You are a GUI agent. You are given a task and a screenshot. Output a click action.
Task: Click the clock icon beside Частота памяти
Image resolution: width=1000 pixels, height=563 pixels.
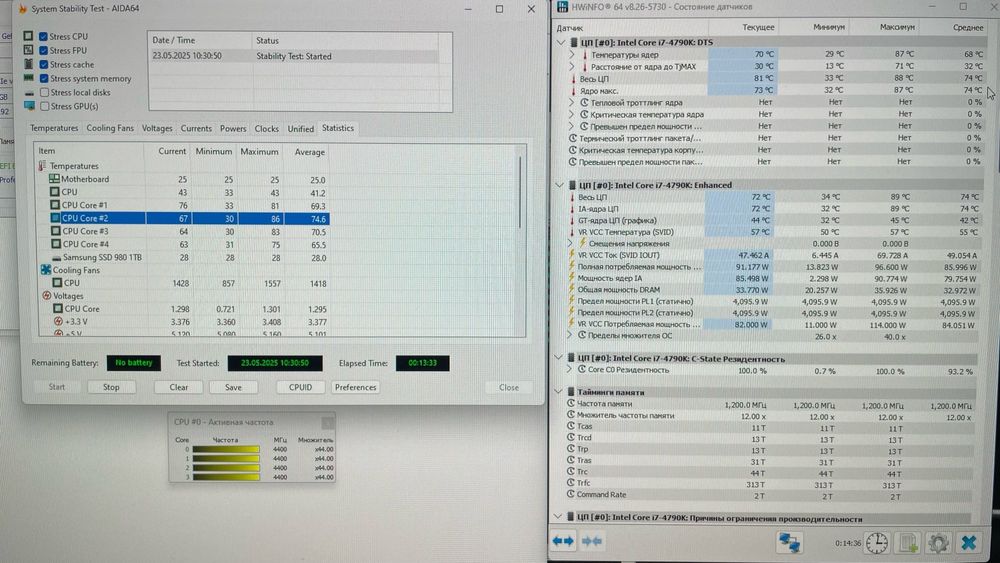pos(571,404)
